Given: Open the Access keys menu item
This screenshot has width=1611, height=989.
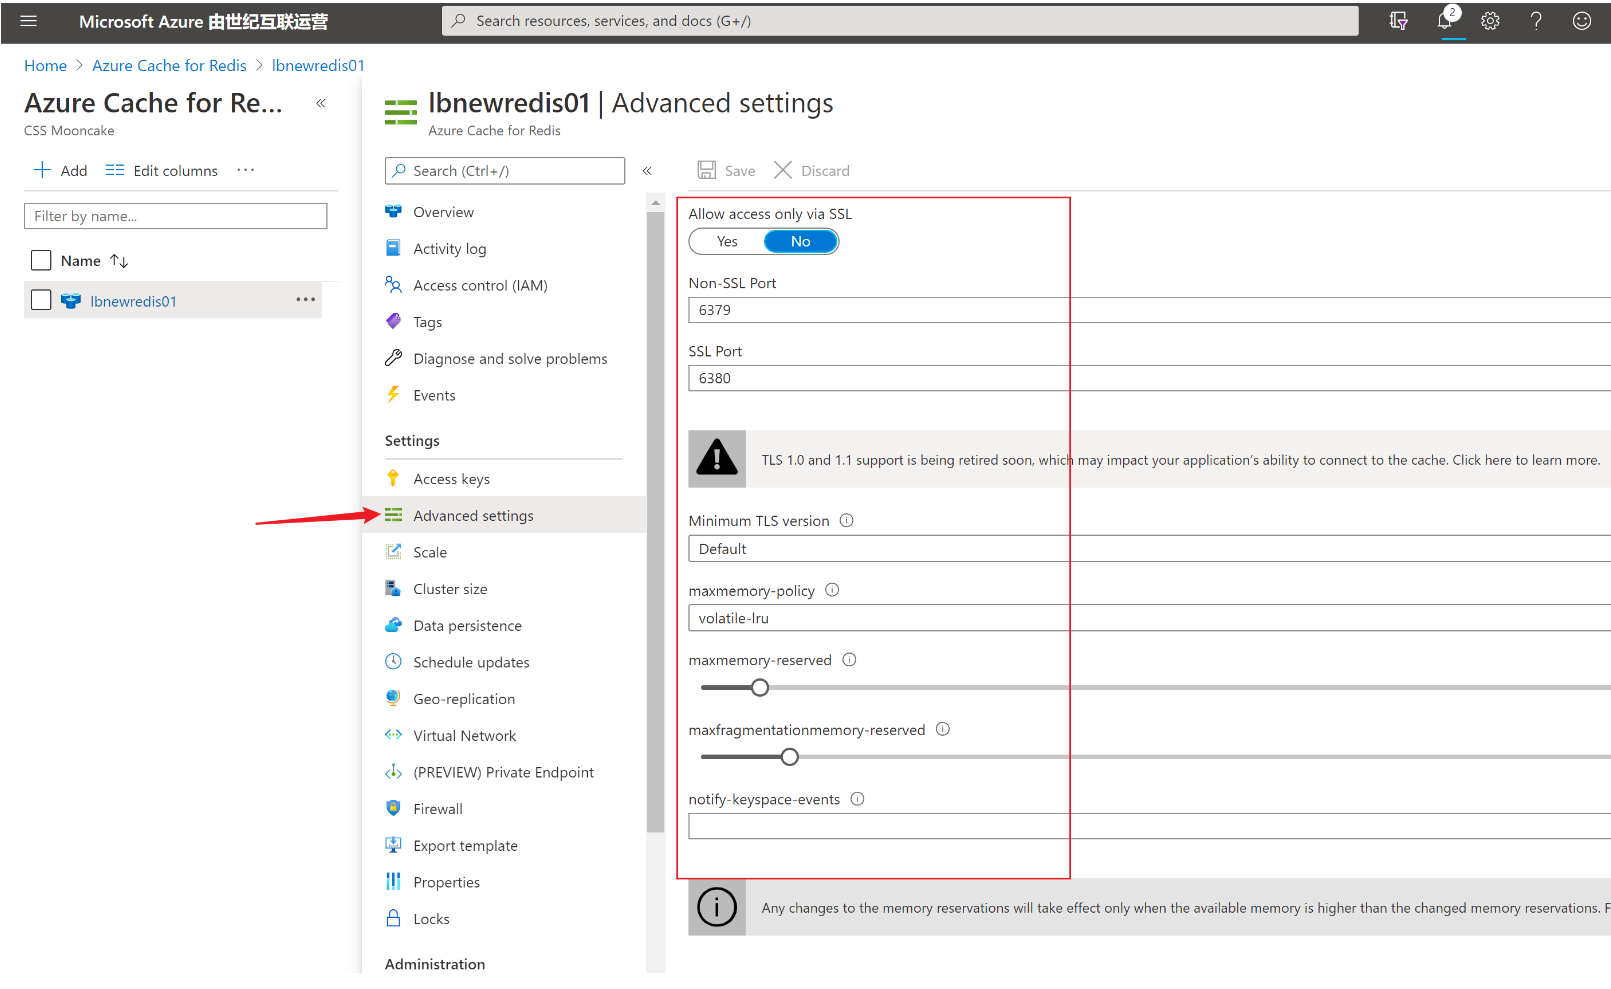Looking at the screenshot, I should click(451, 479).
